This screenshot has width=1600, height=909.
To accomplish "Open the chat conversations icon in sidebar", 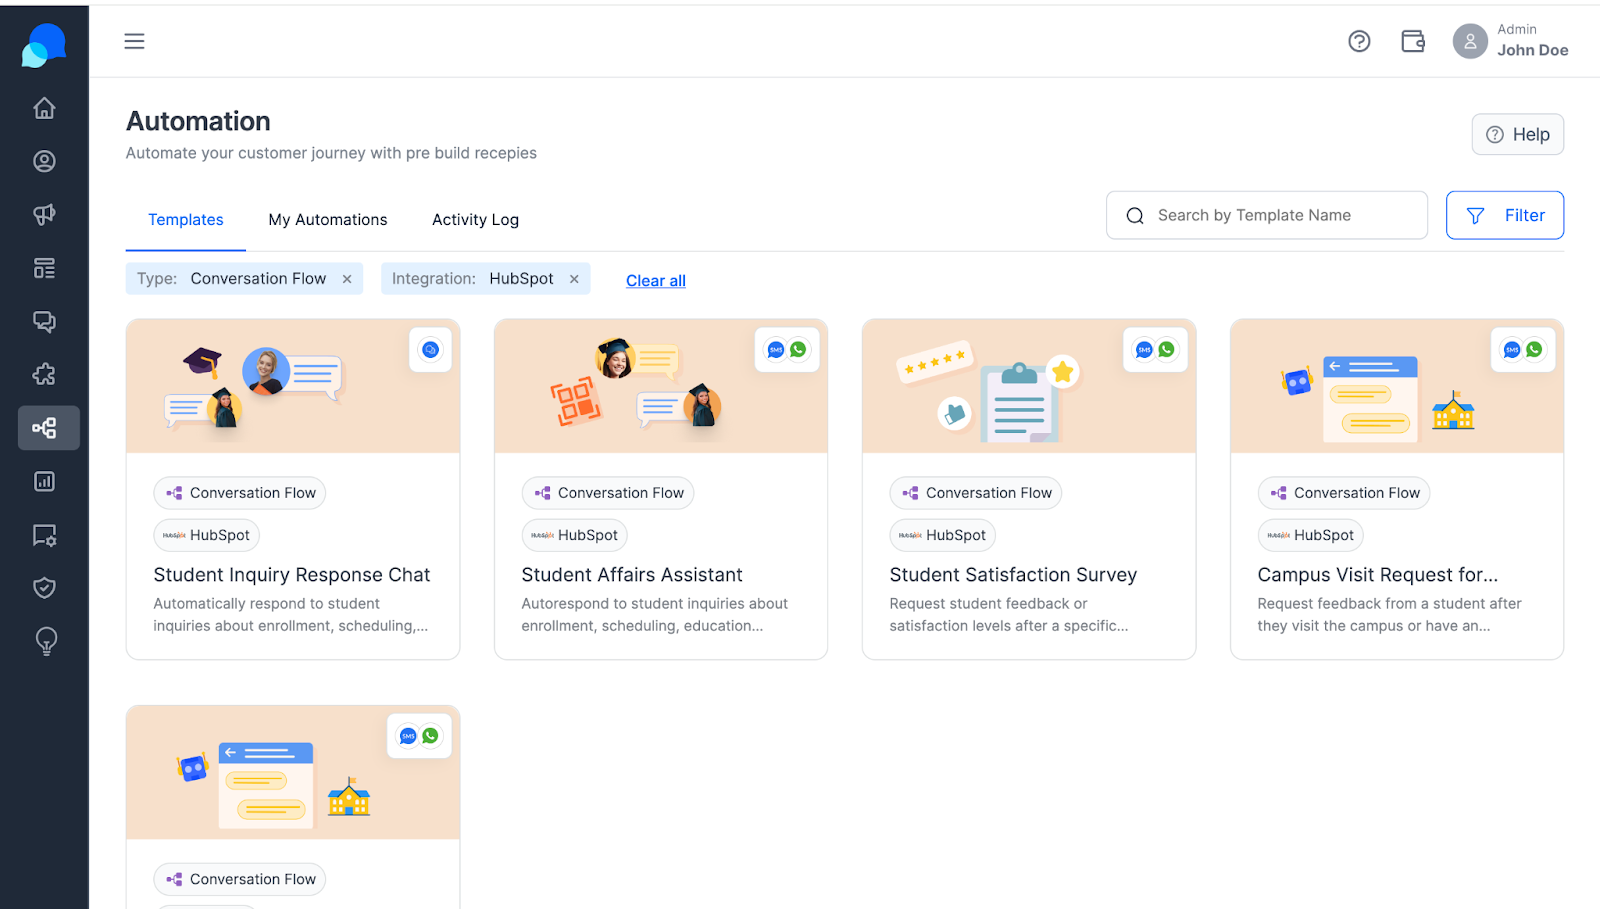I will pyautogui.click(x=44, y=321).
